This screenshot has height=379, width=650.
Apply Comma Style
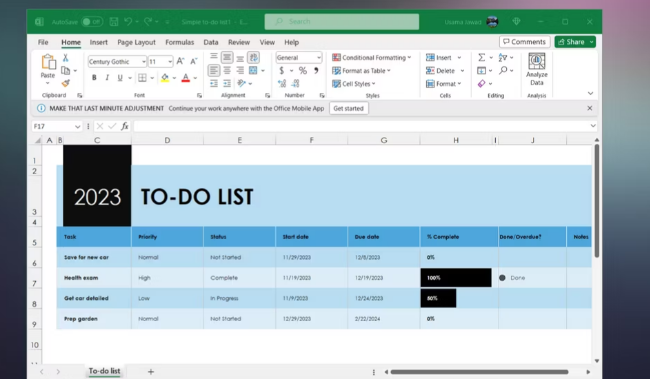click(316, 70)
